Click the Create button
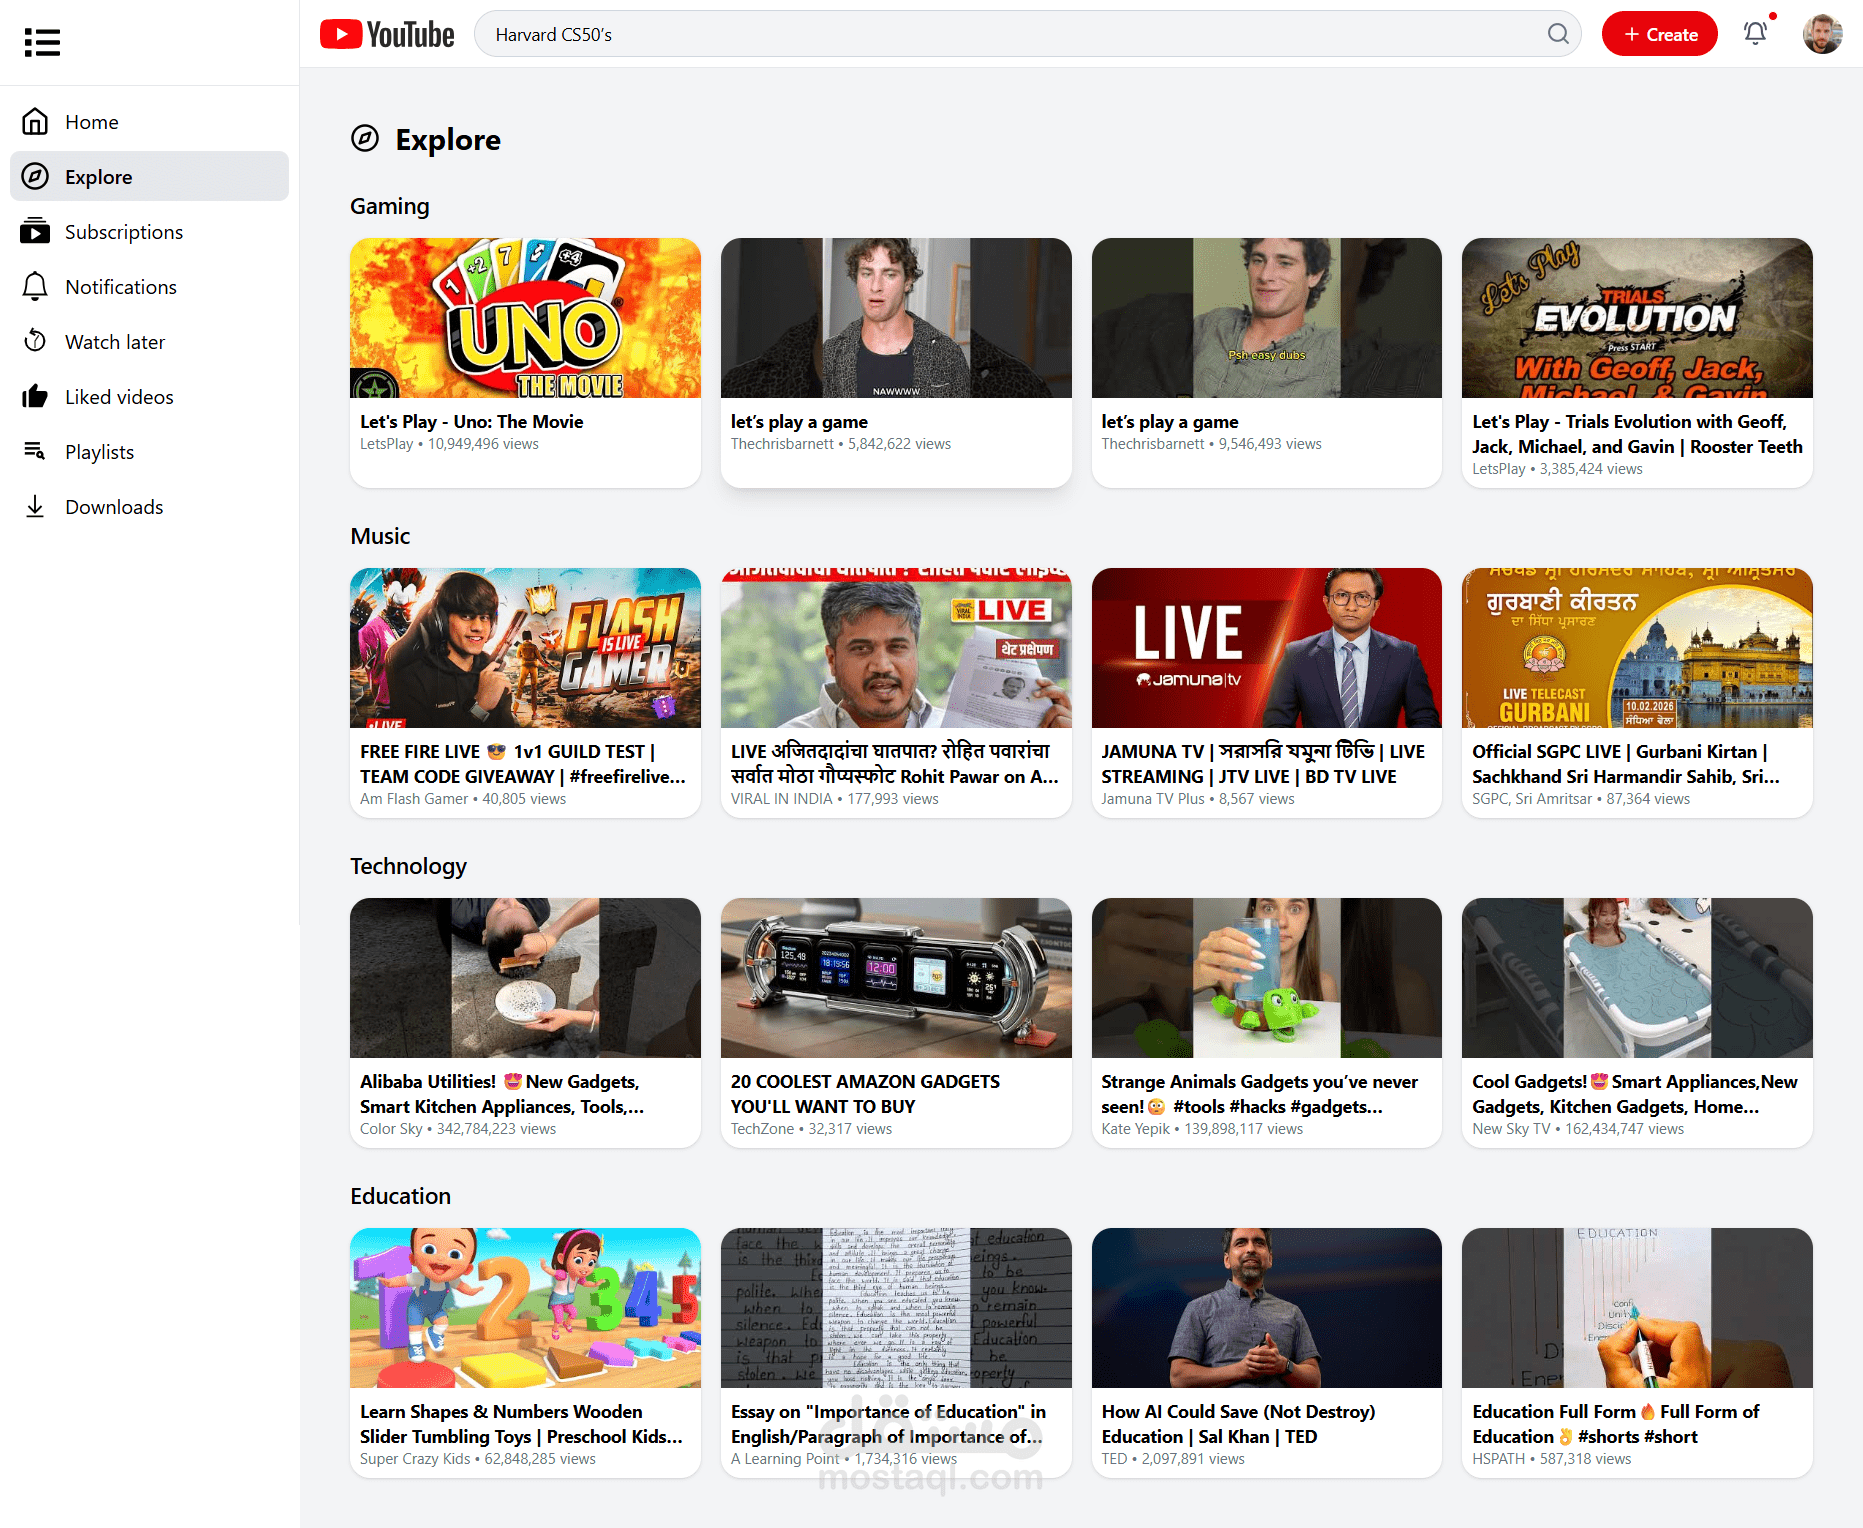 point(1659,34)
